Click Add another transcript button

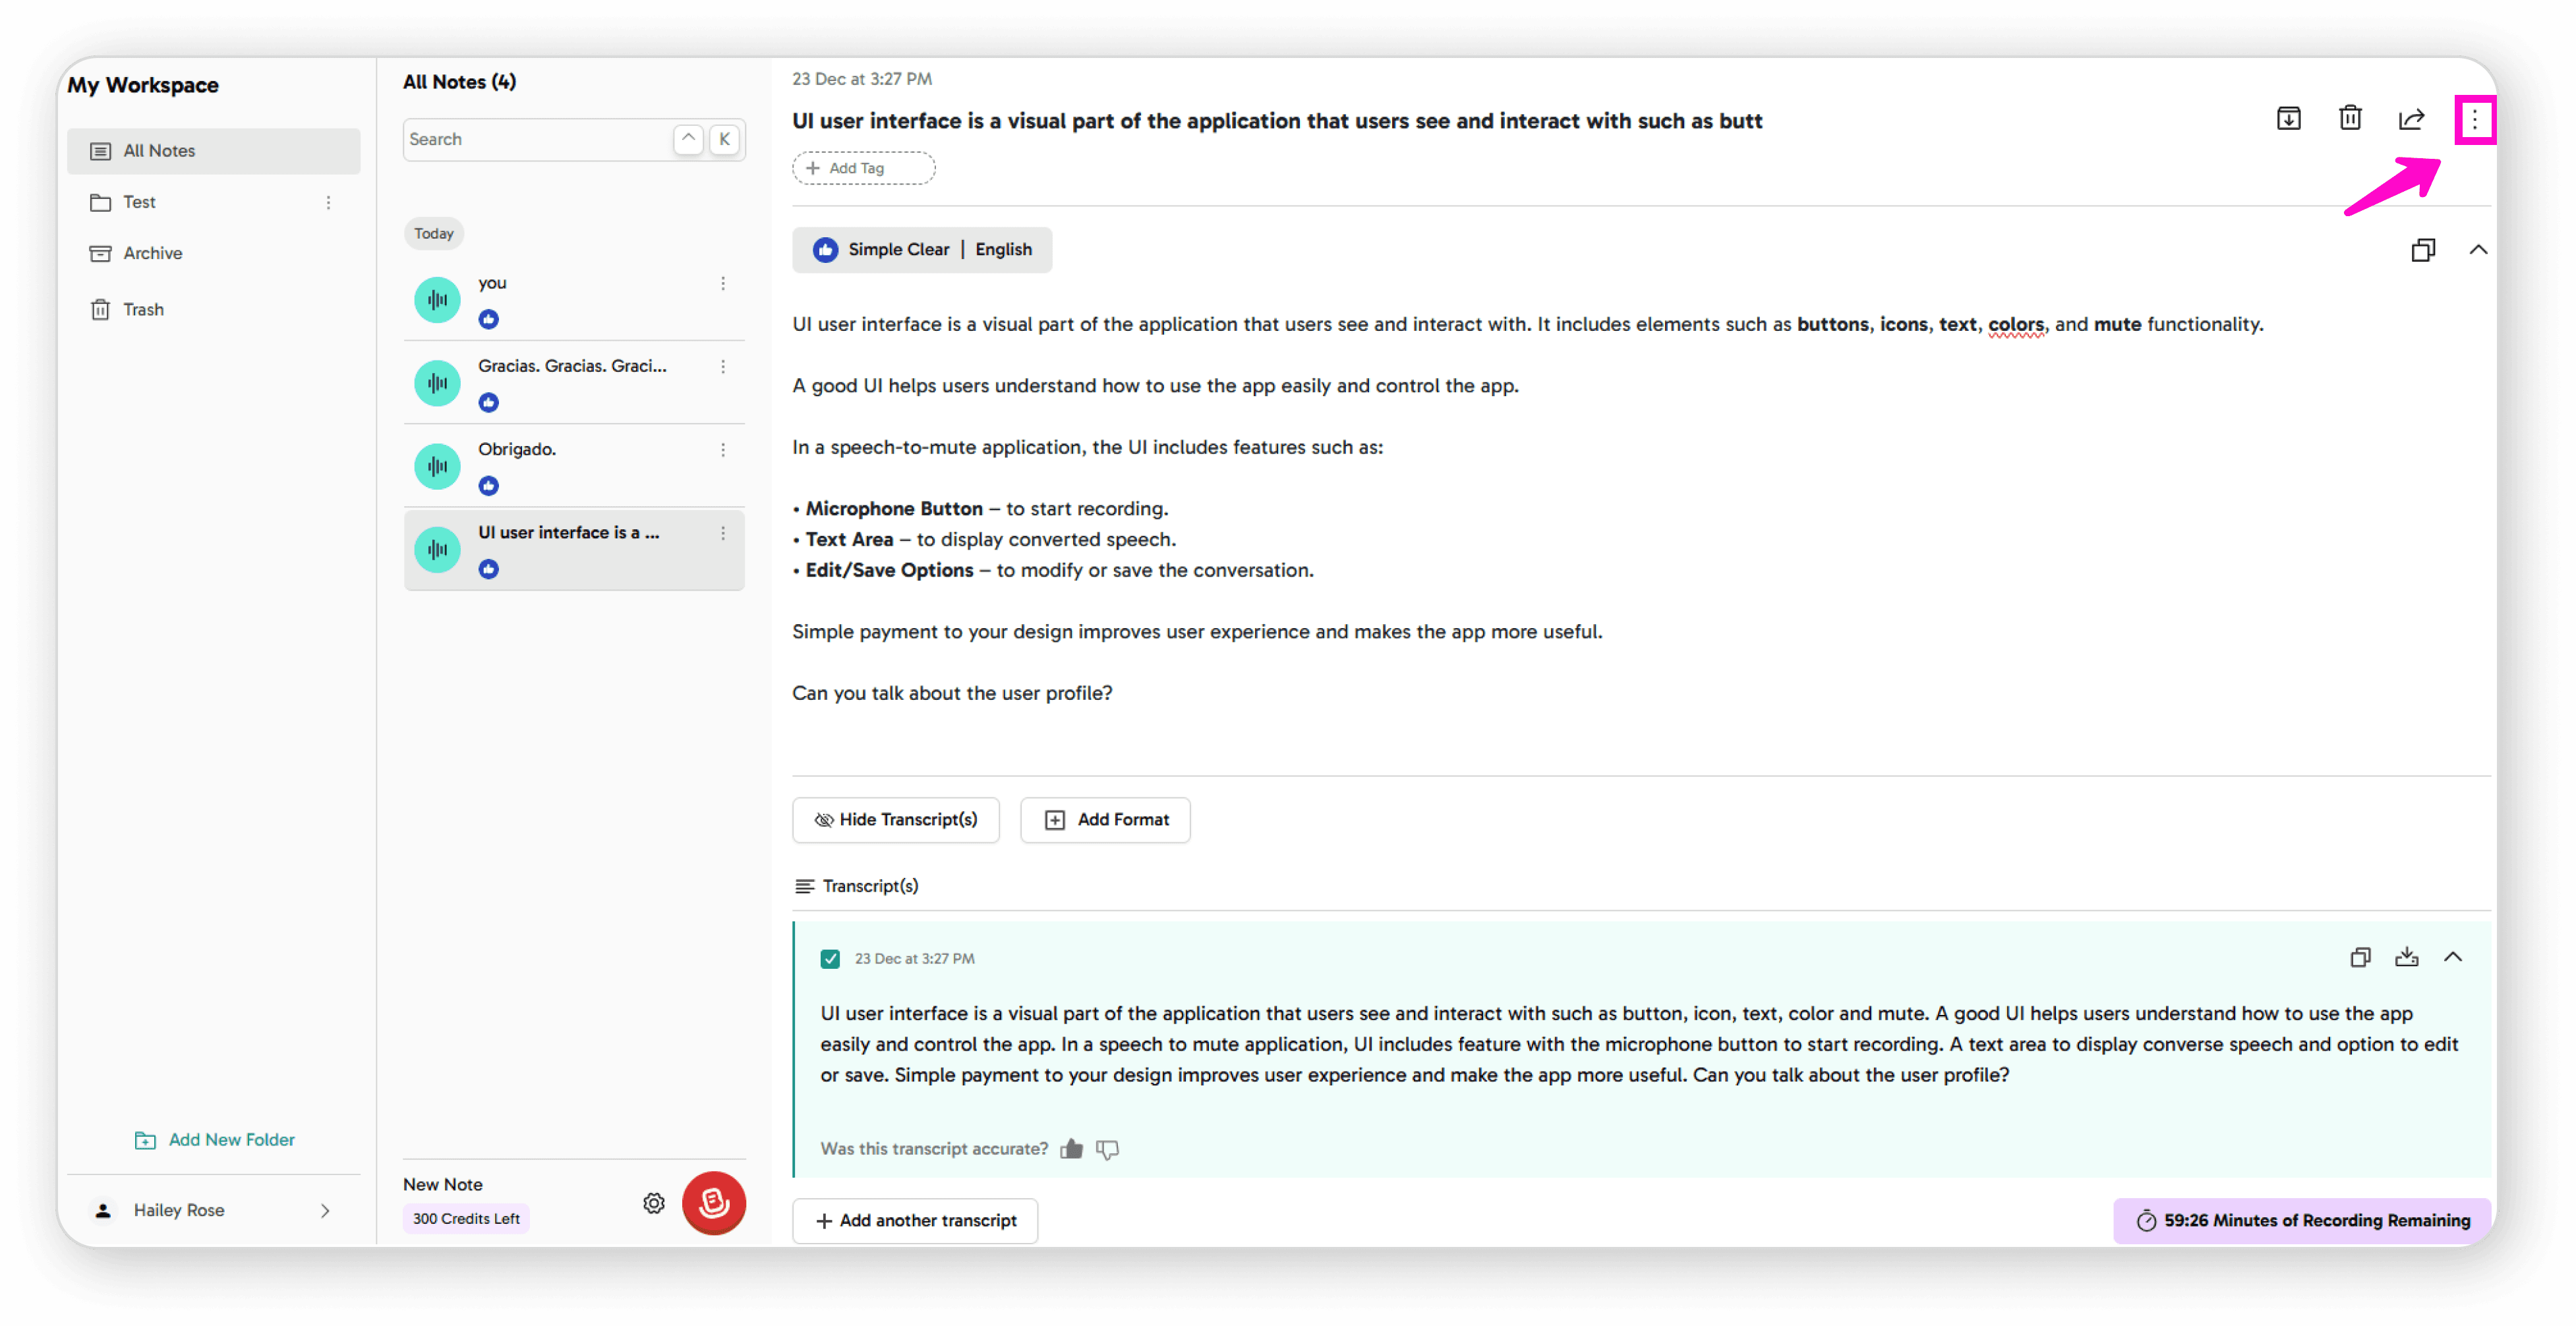click(x=915, y=1220)
